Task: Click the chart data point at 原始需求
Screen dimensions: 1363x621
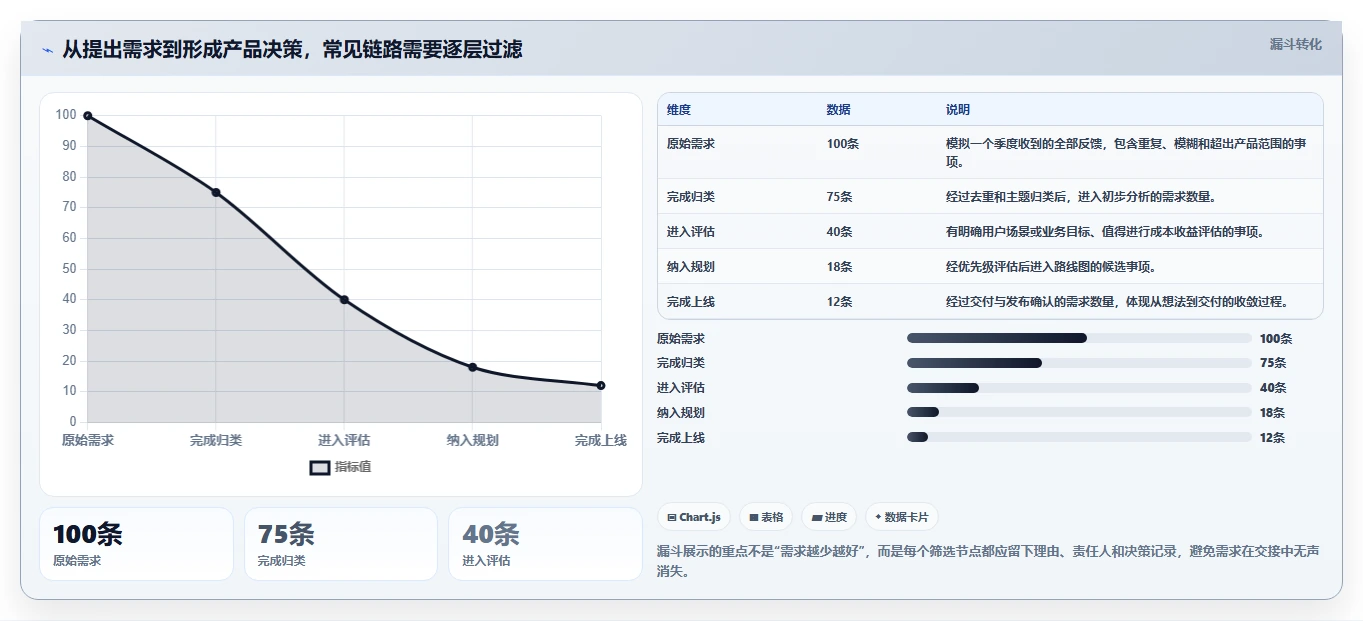Action: [x=88, y=116]
